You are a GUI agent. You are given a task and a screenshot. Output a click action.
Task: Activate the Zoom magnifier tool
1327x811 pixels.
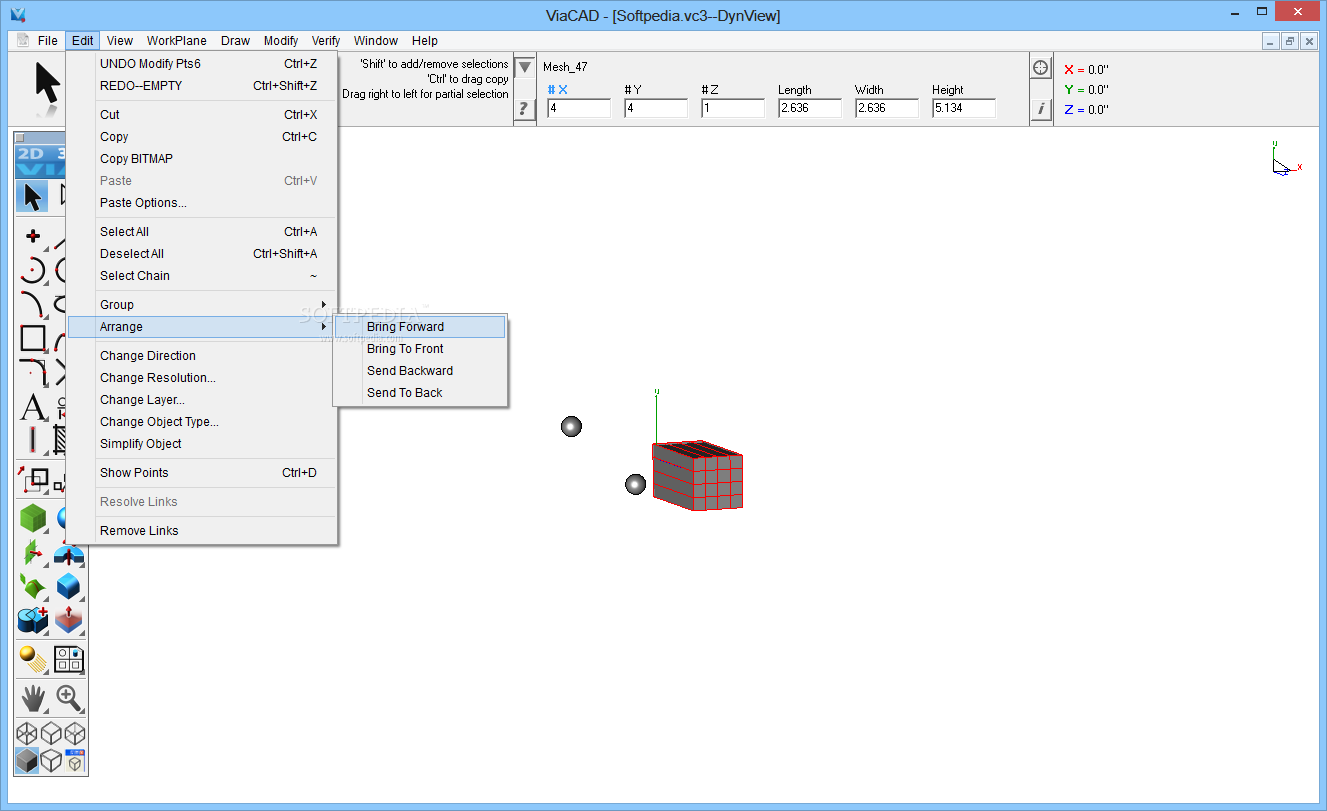tap(69, 698)
